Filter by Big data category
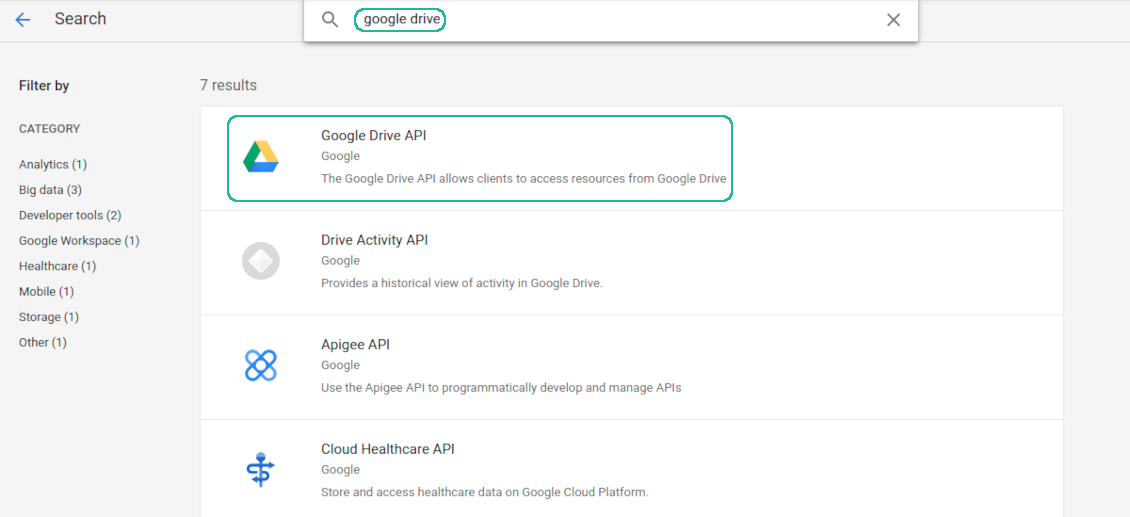Viewport: 1130px width, 517px height. point(50,190)
